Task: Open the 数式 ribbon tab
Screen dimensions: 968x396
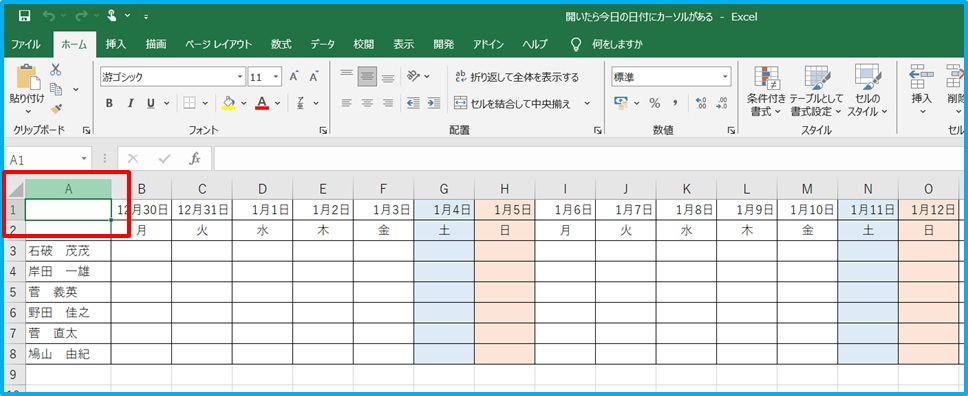Action: coord(281,44)
